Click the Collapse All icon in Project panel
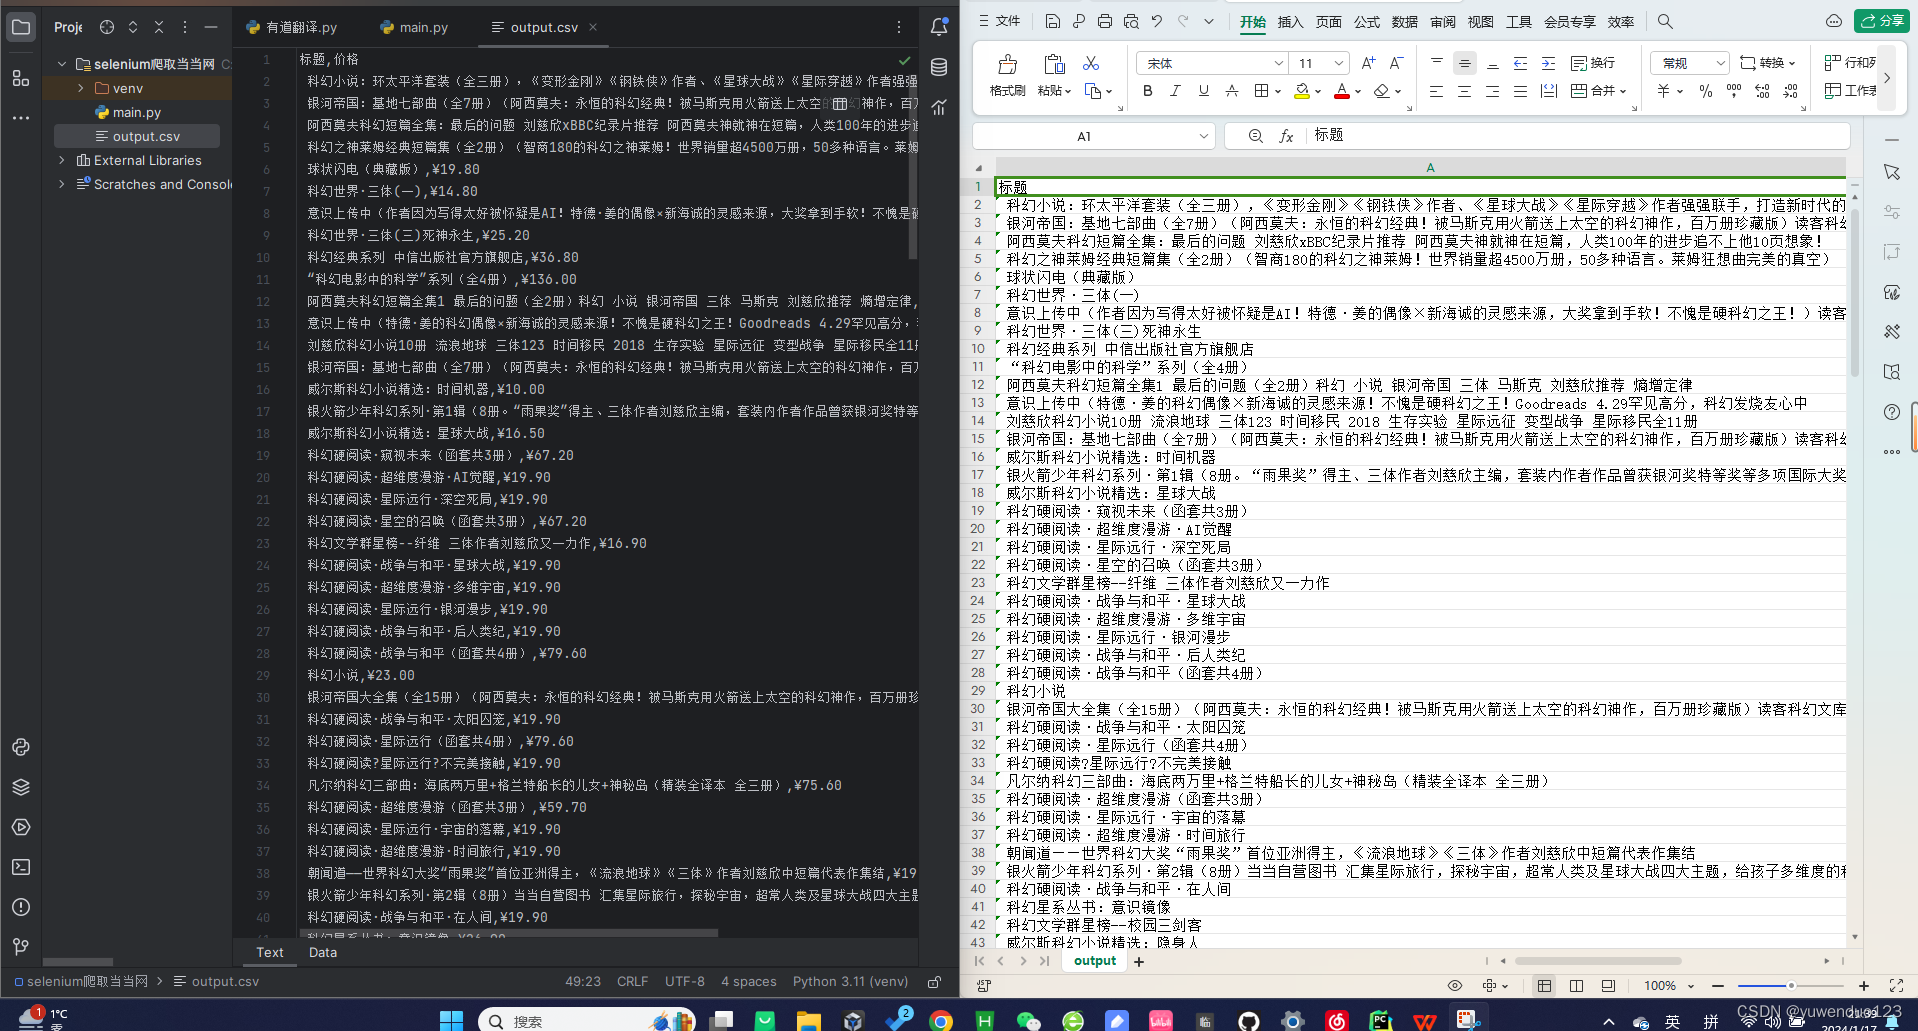Image resolution: width=1918 pixels, height=1031 pixels. coord(159,27)
